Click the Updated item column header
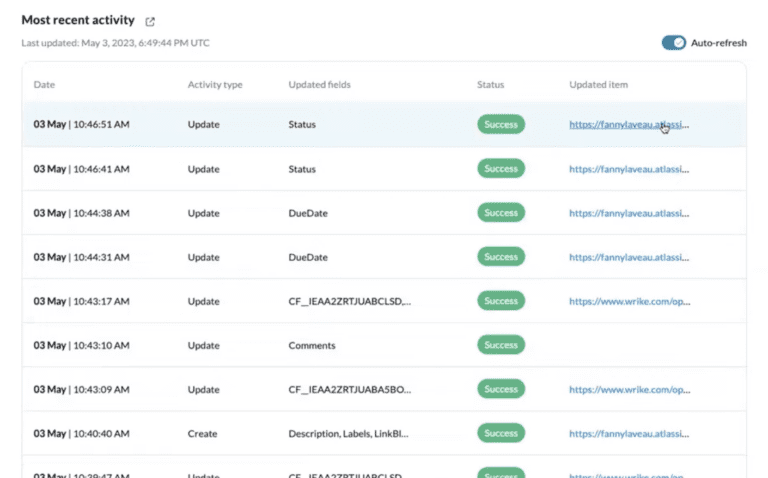 tap(599, 84)
